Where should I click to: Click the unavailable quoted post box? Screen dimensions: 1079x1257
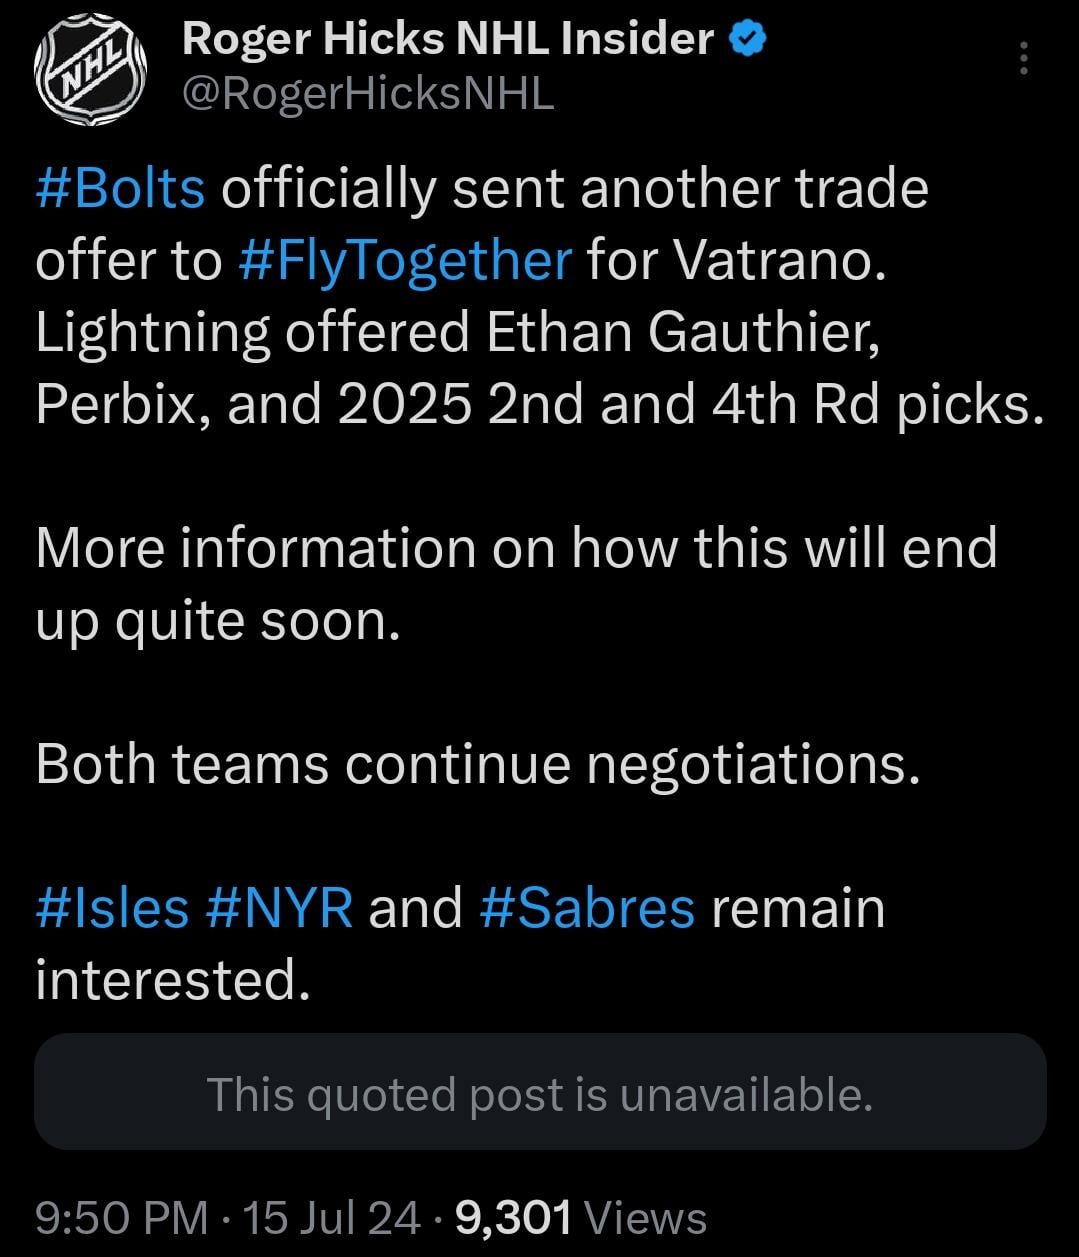(x=540, y=1093)
